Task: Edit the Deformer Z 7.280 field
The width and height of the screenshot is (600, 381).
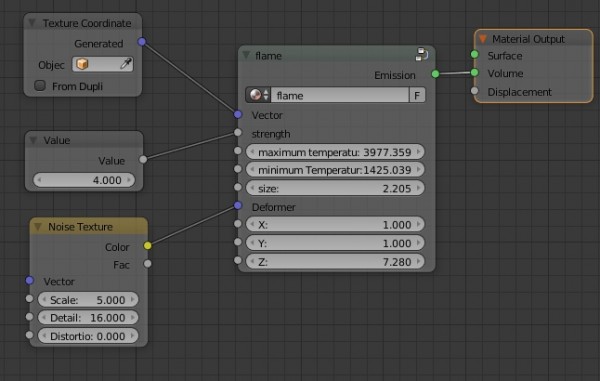Action: [x=335, y=262]
